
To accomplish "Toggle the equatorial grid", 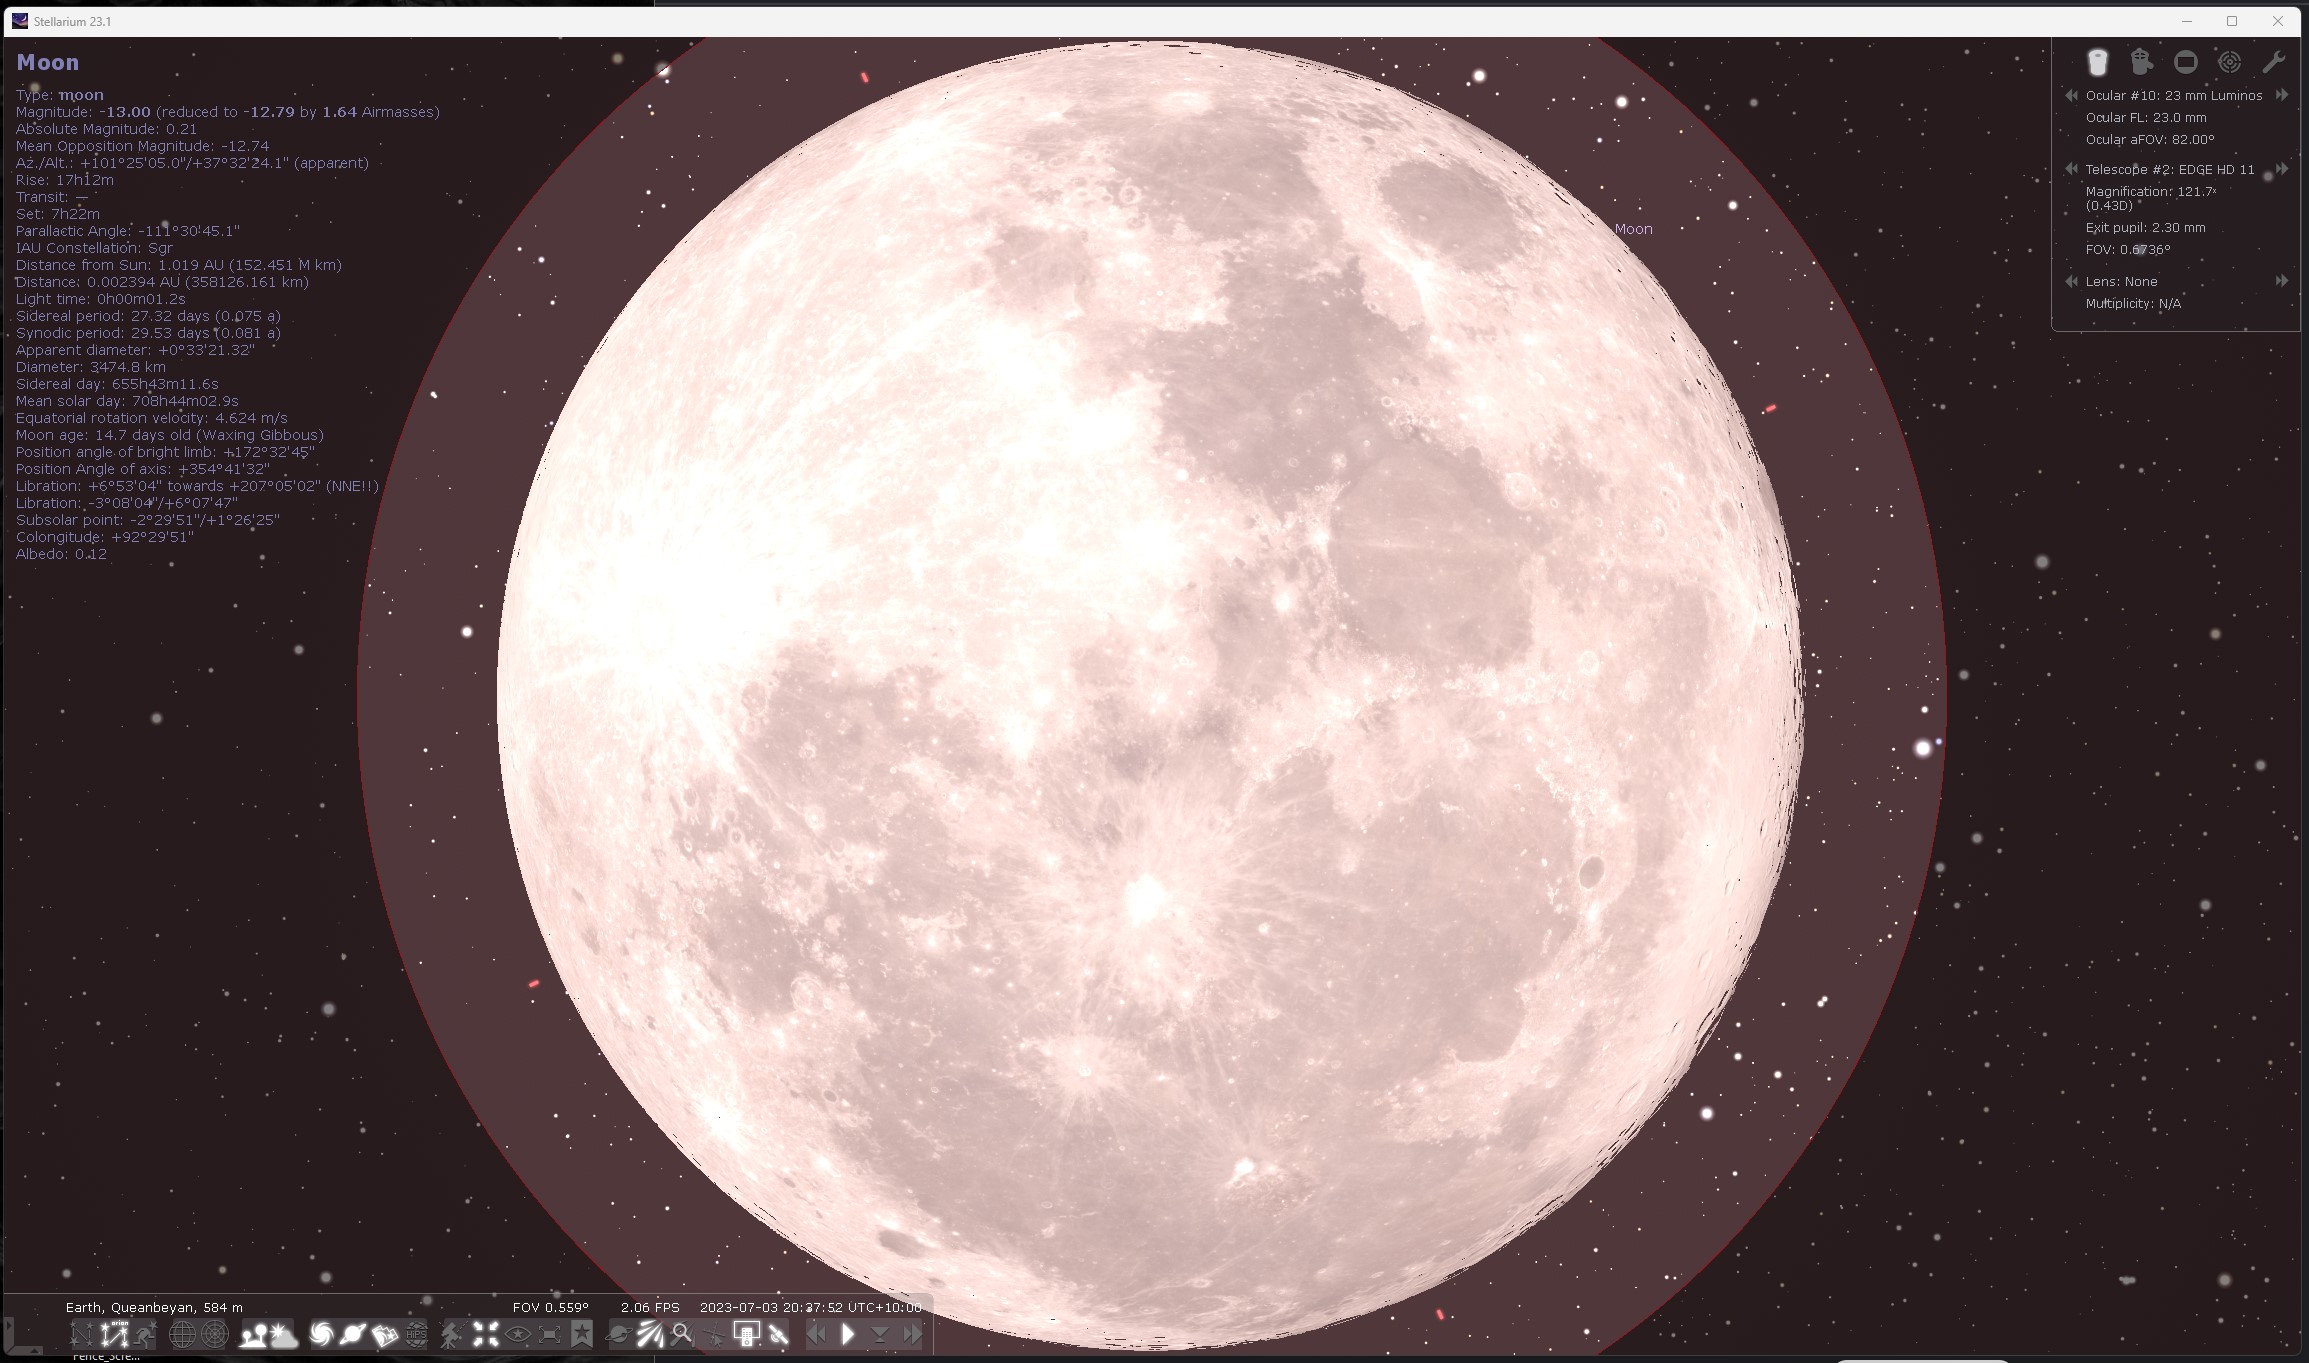I will 182,1335.
